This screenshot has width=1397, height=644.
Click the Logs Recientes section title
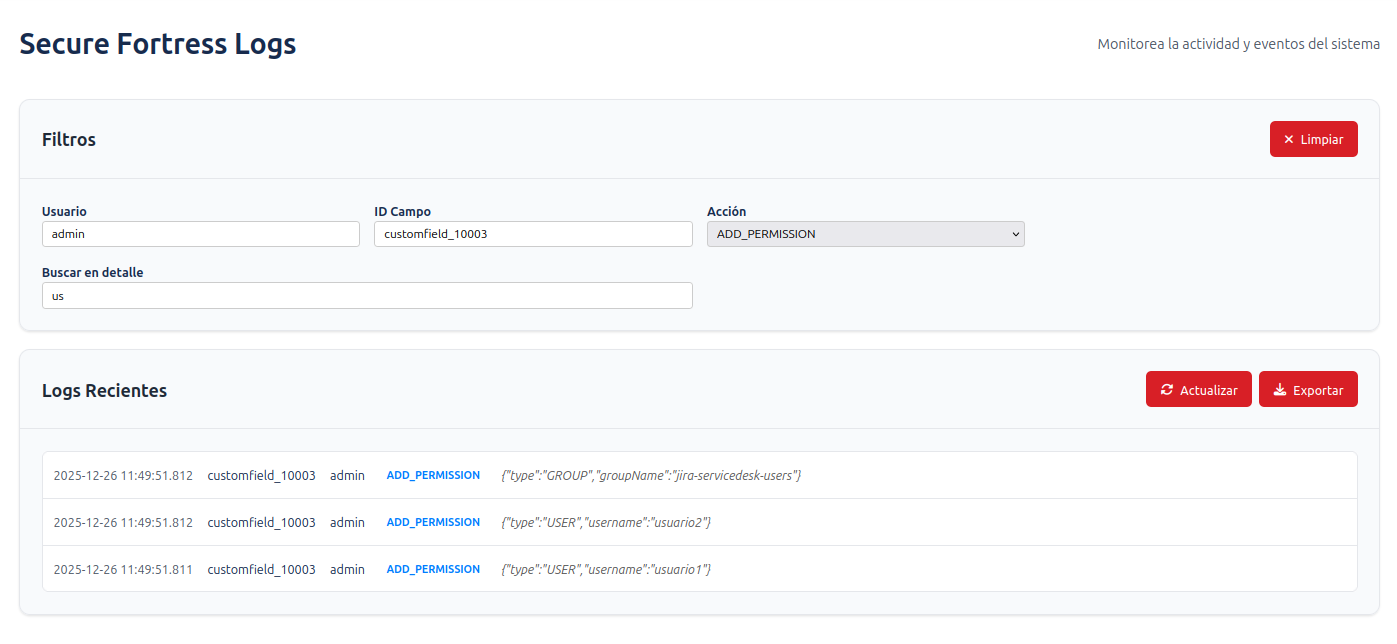pyautogui.click(x=104, y=390)
